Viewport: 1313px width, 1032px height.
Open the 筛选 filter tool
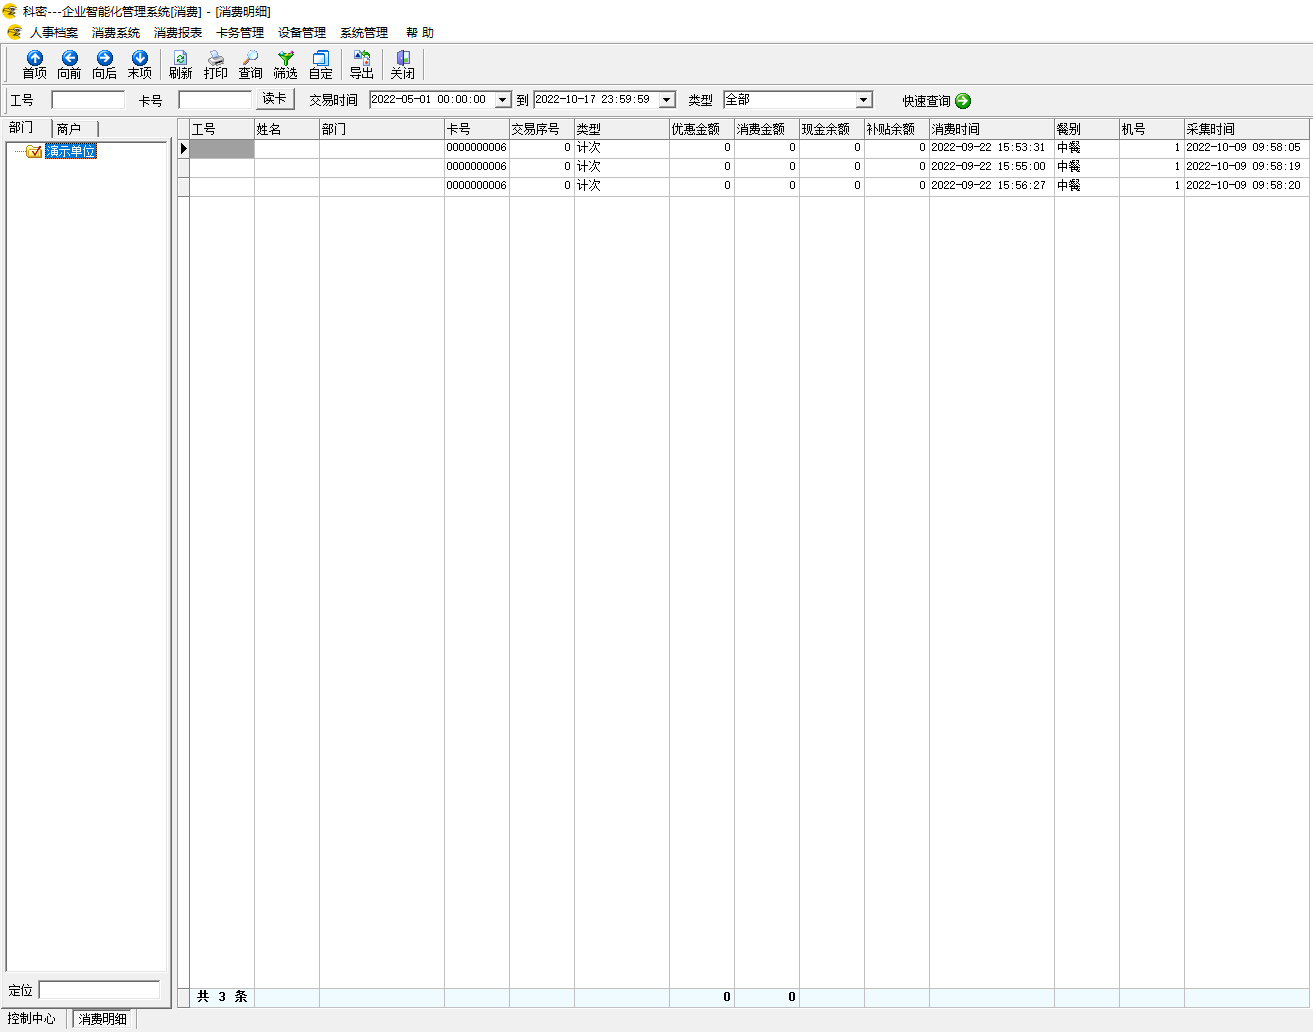pyautogui.click(x=286, y=65)
